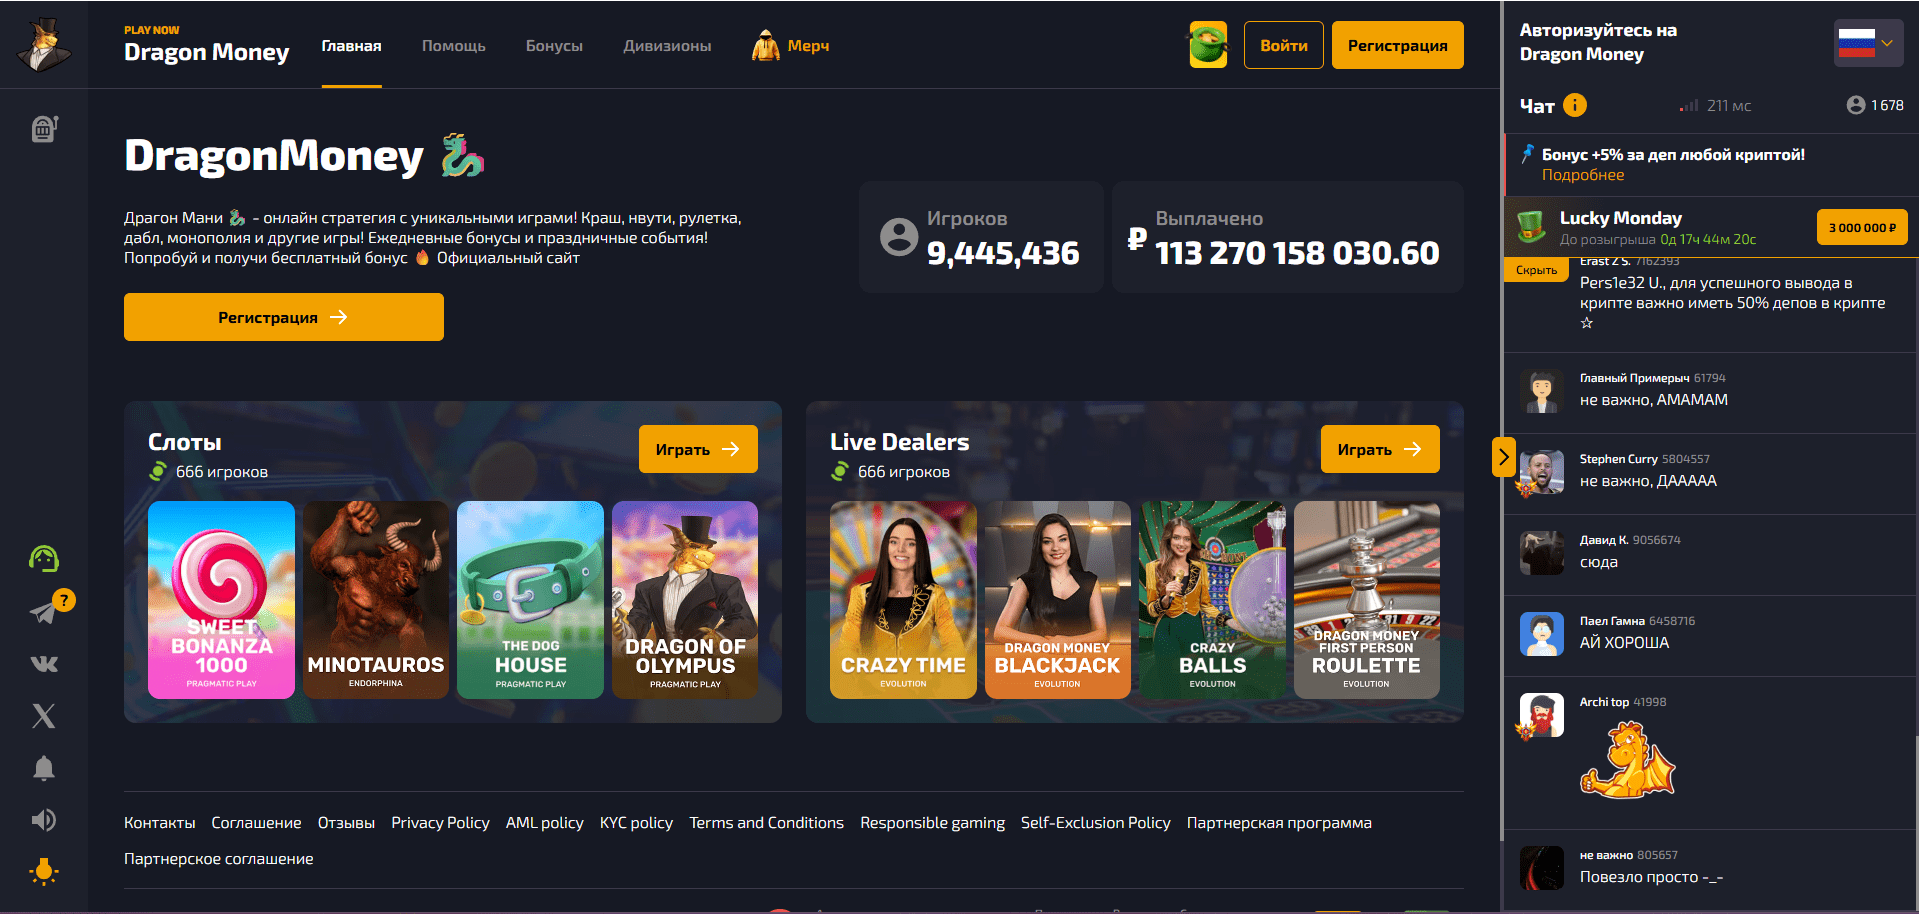1919x914 pixels.
Task: Collapse chat panel with the arrow button
Action: pyautogui.click(x=1503, y=457)
